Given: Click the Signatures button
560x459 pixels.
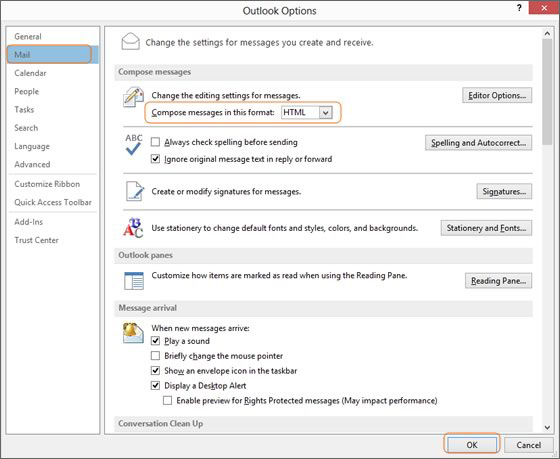Looking at the screenshot, I should tap(504, 191).
